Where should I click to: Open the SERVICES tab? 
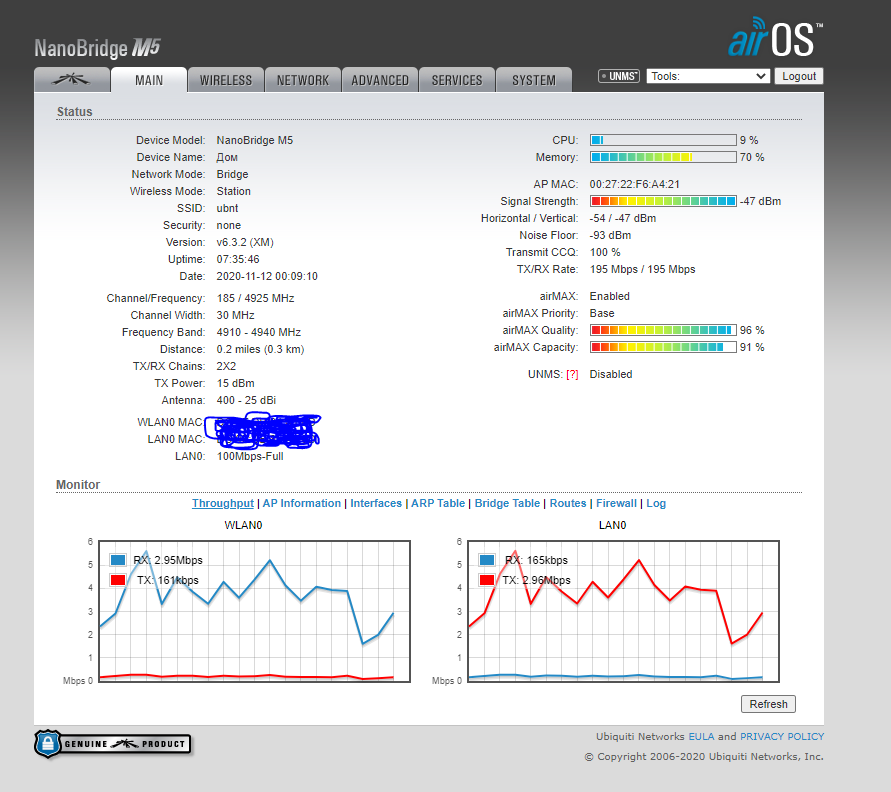[457, 80]
